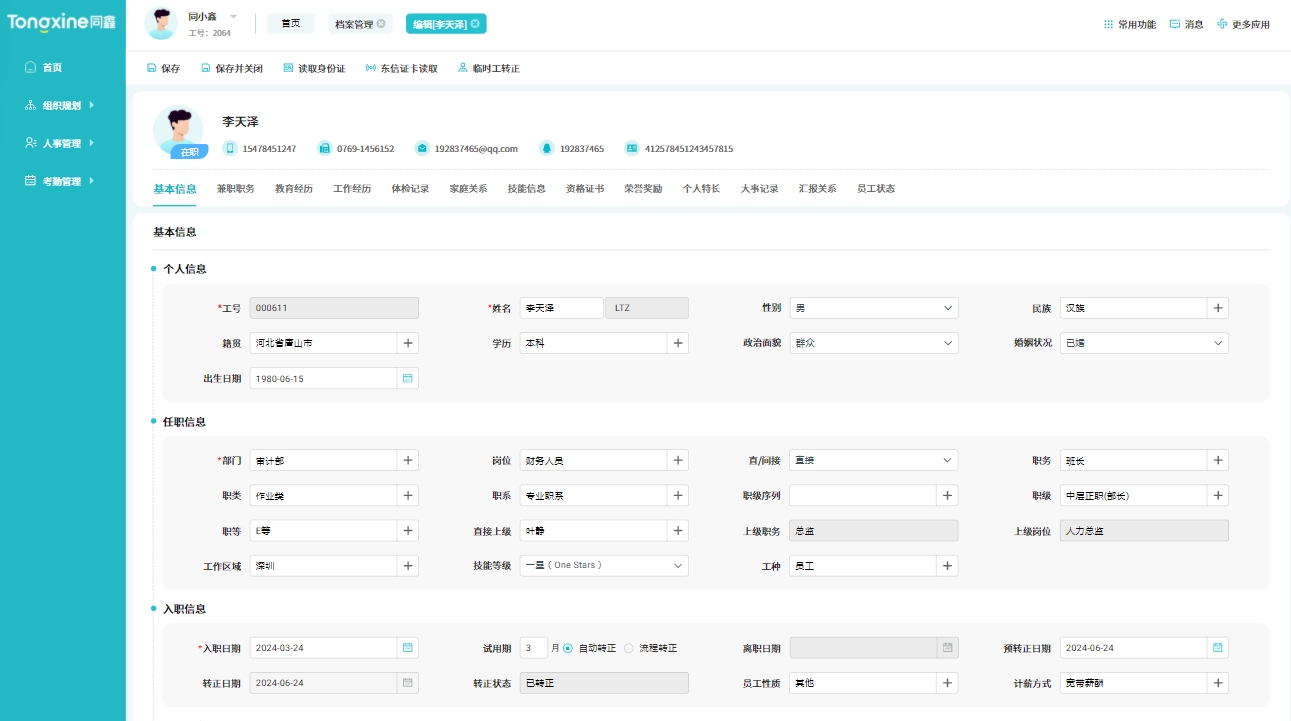The height and width of the screenshot is (721, 1291).
Task: Click the email address 192837465@qq.com
Action: pos(475,149)
